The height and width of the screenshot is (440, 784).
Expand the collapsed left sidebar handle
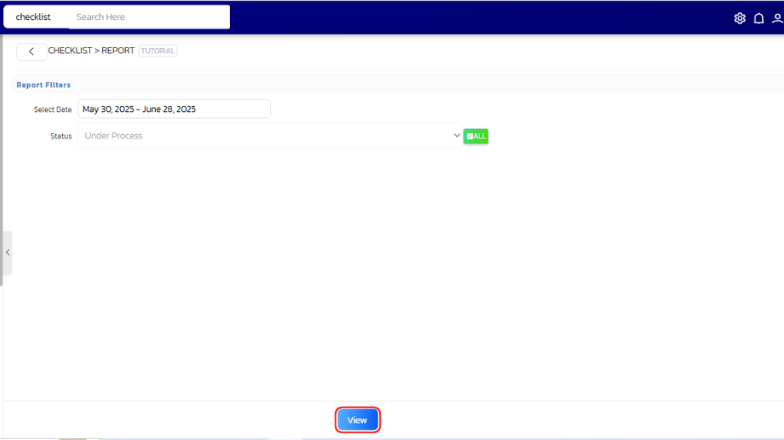8,252
